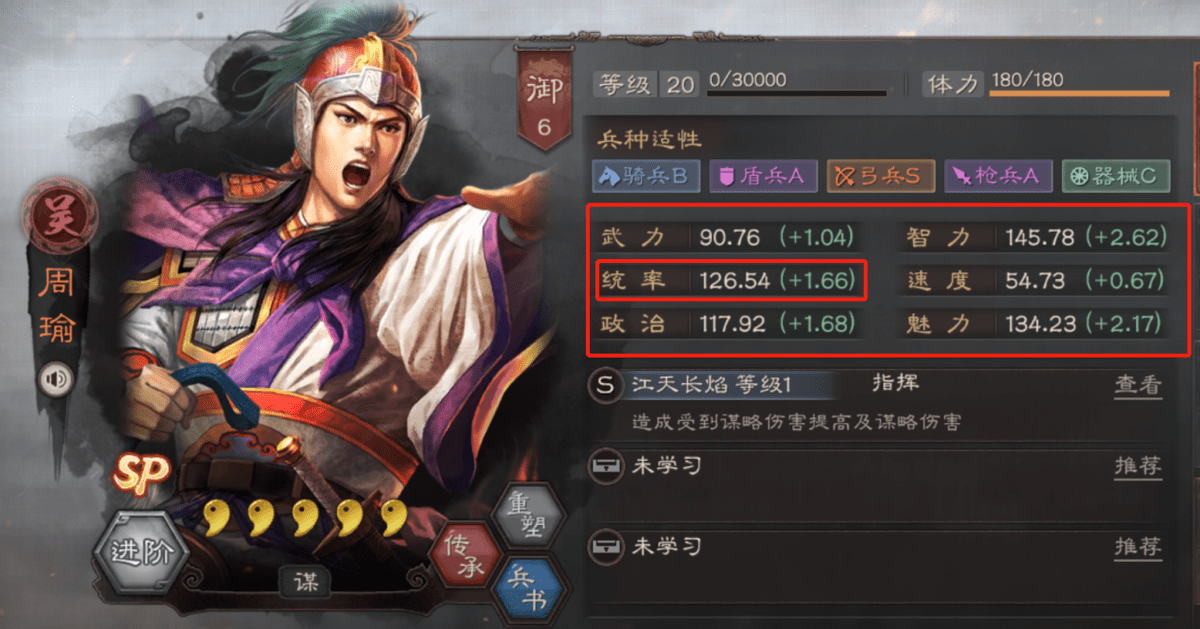The height and width of the screenshot is (629, 1200).
Task: Select the 盾兵A troop aptitude tag
Action: pos(762,177)
